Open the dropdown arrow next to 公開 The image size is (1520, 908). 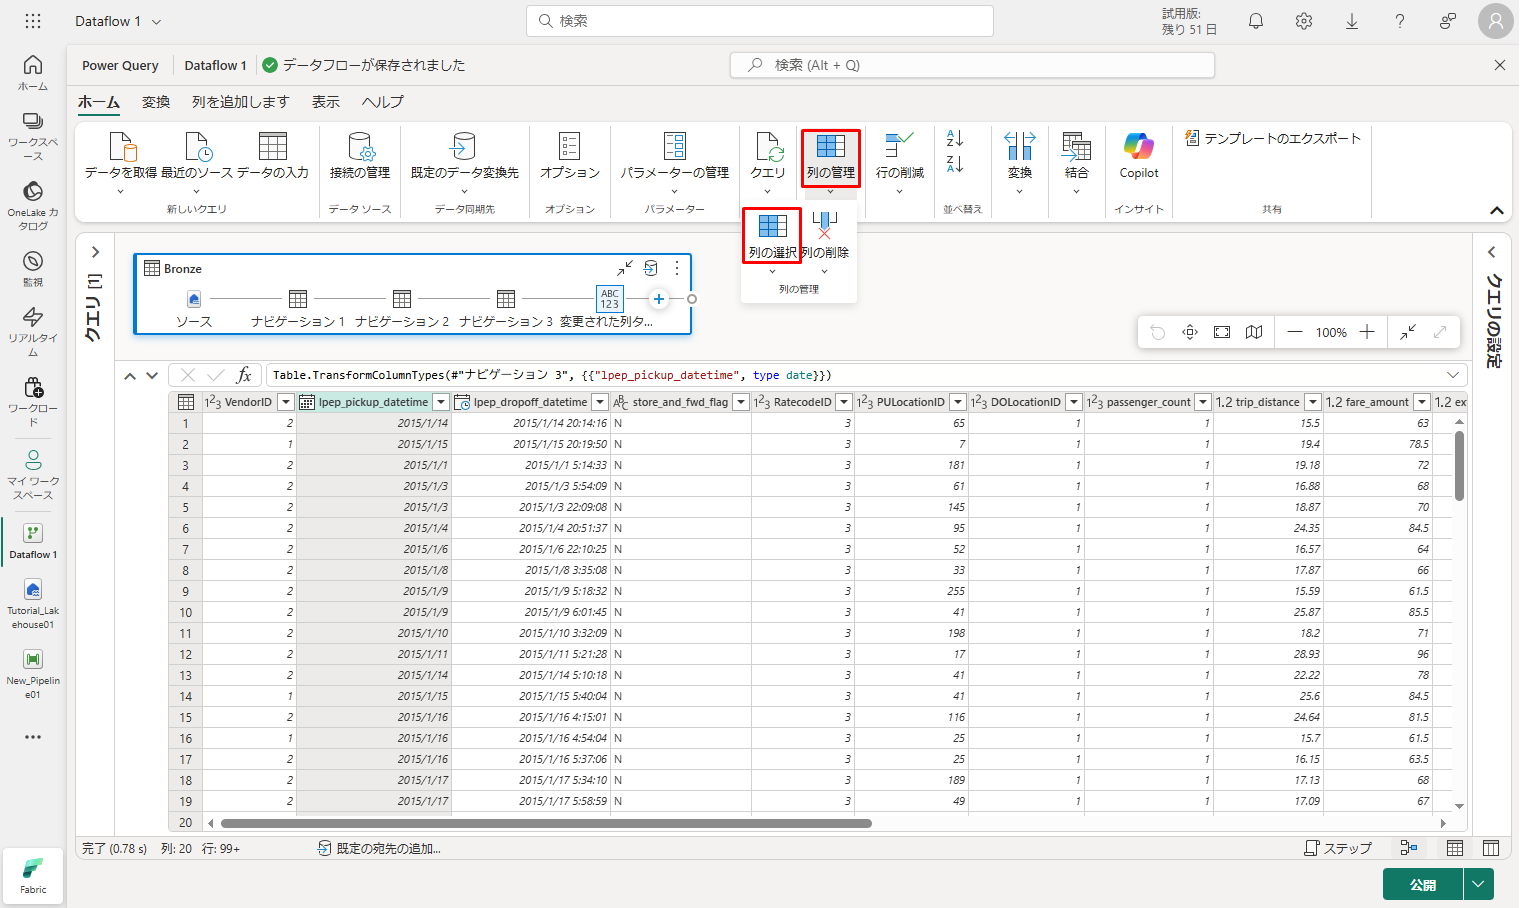click(1478, 885)
